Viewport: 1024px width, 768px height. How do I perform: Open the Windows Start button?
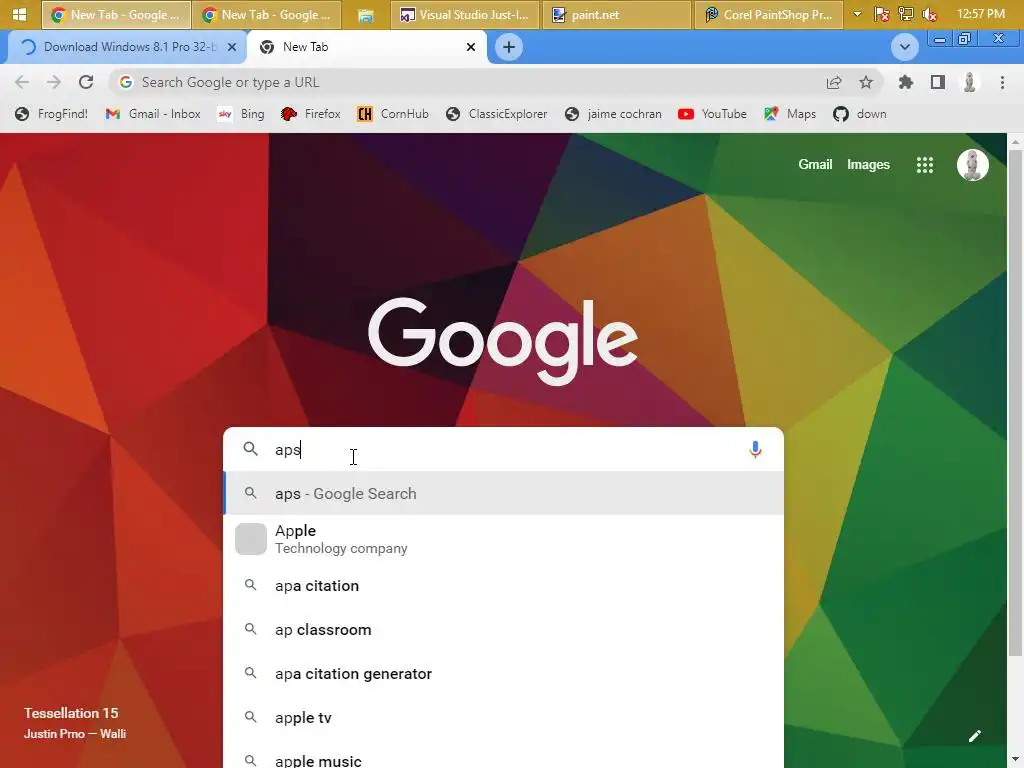20,14
